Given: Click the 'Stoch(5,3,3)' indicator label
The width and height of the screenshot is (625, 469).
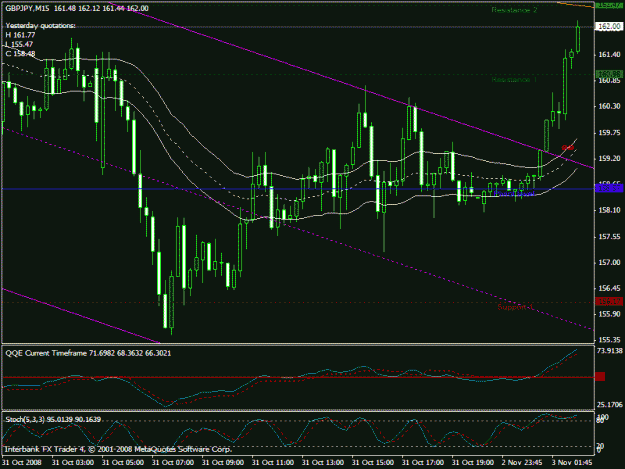Looking at the screenshot, I should click(25, 420).
